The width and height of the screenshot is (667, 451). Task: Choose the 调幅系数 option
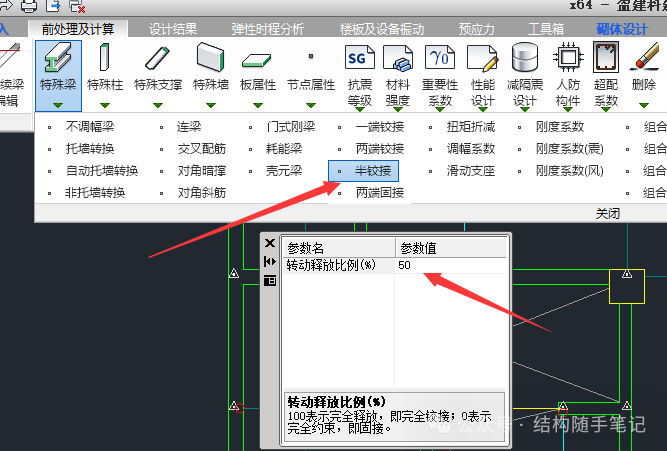[471, 149]
